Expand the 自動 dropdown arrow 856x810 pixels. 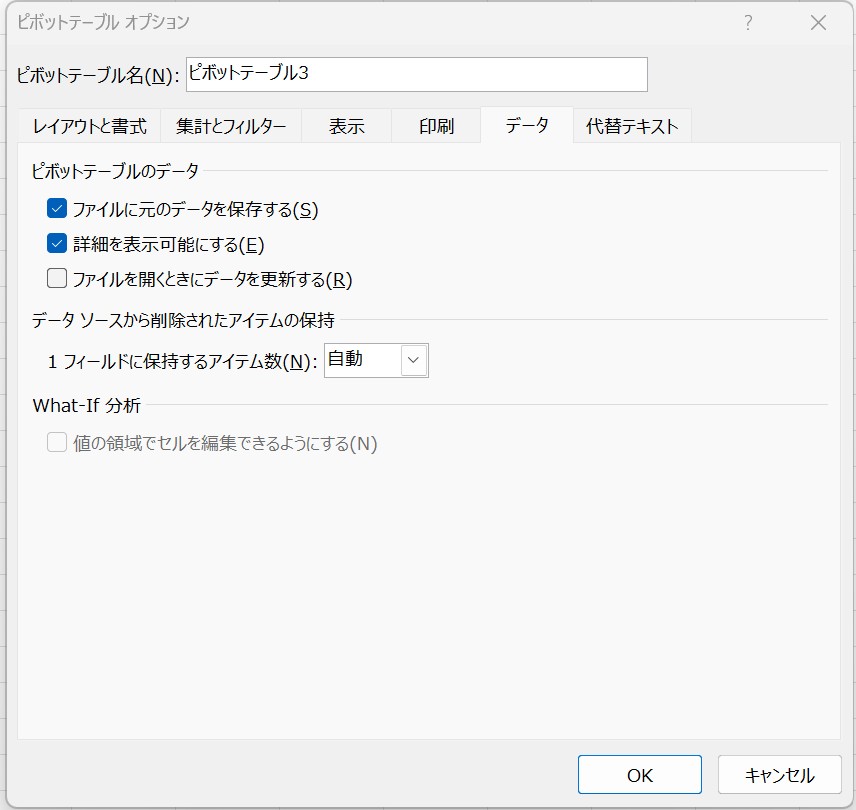coord(414,360)
